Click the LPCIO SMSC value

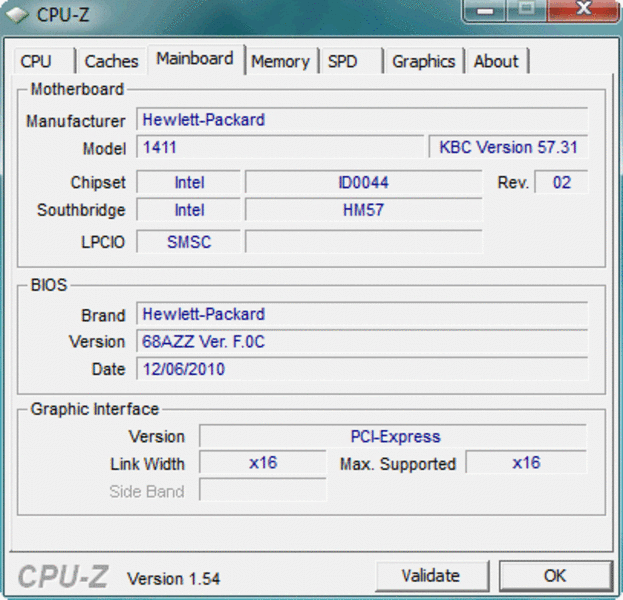pyautogui.click(x=189, y=241)
